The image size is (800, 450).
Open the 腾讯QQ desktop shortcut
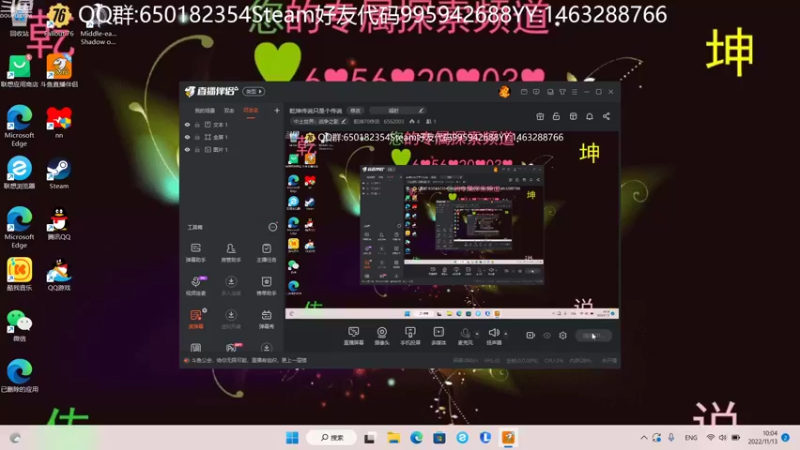[x=59, y=223]
